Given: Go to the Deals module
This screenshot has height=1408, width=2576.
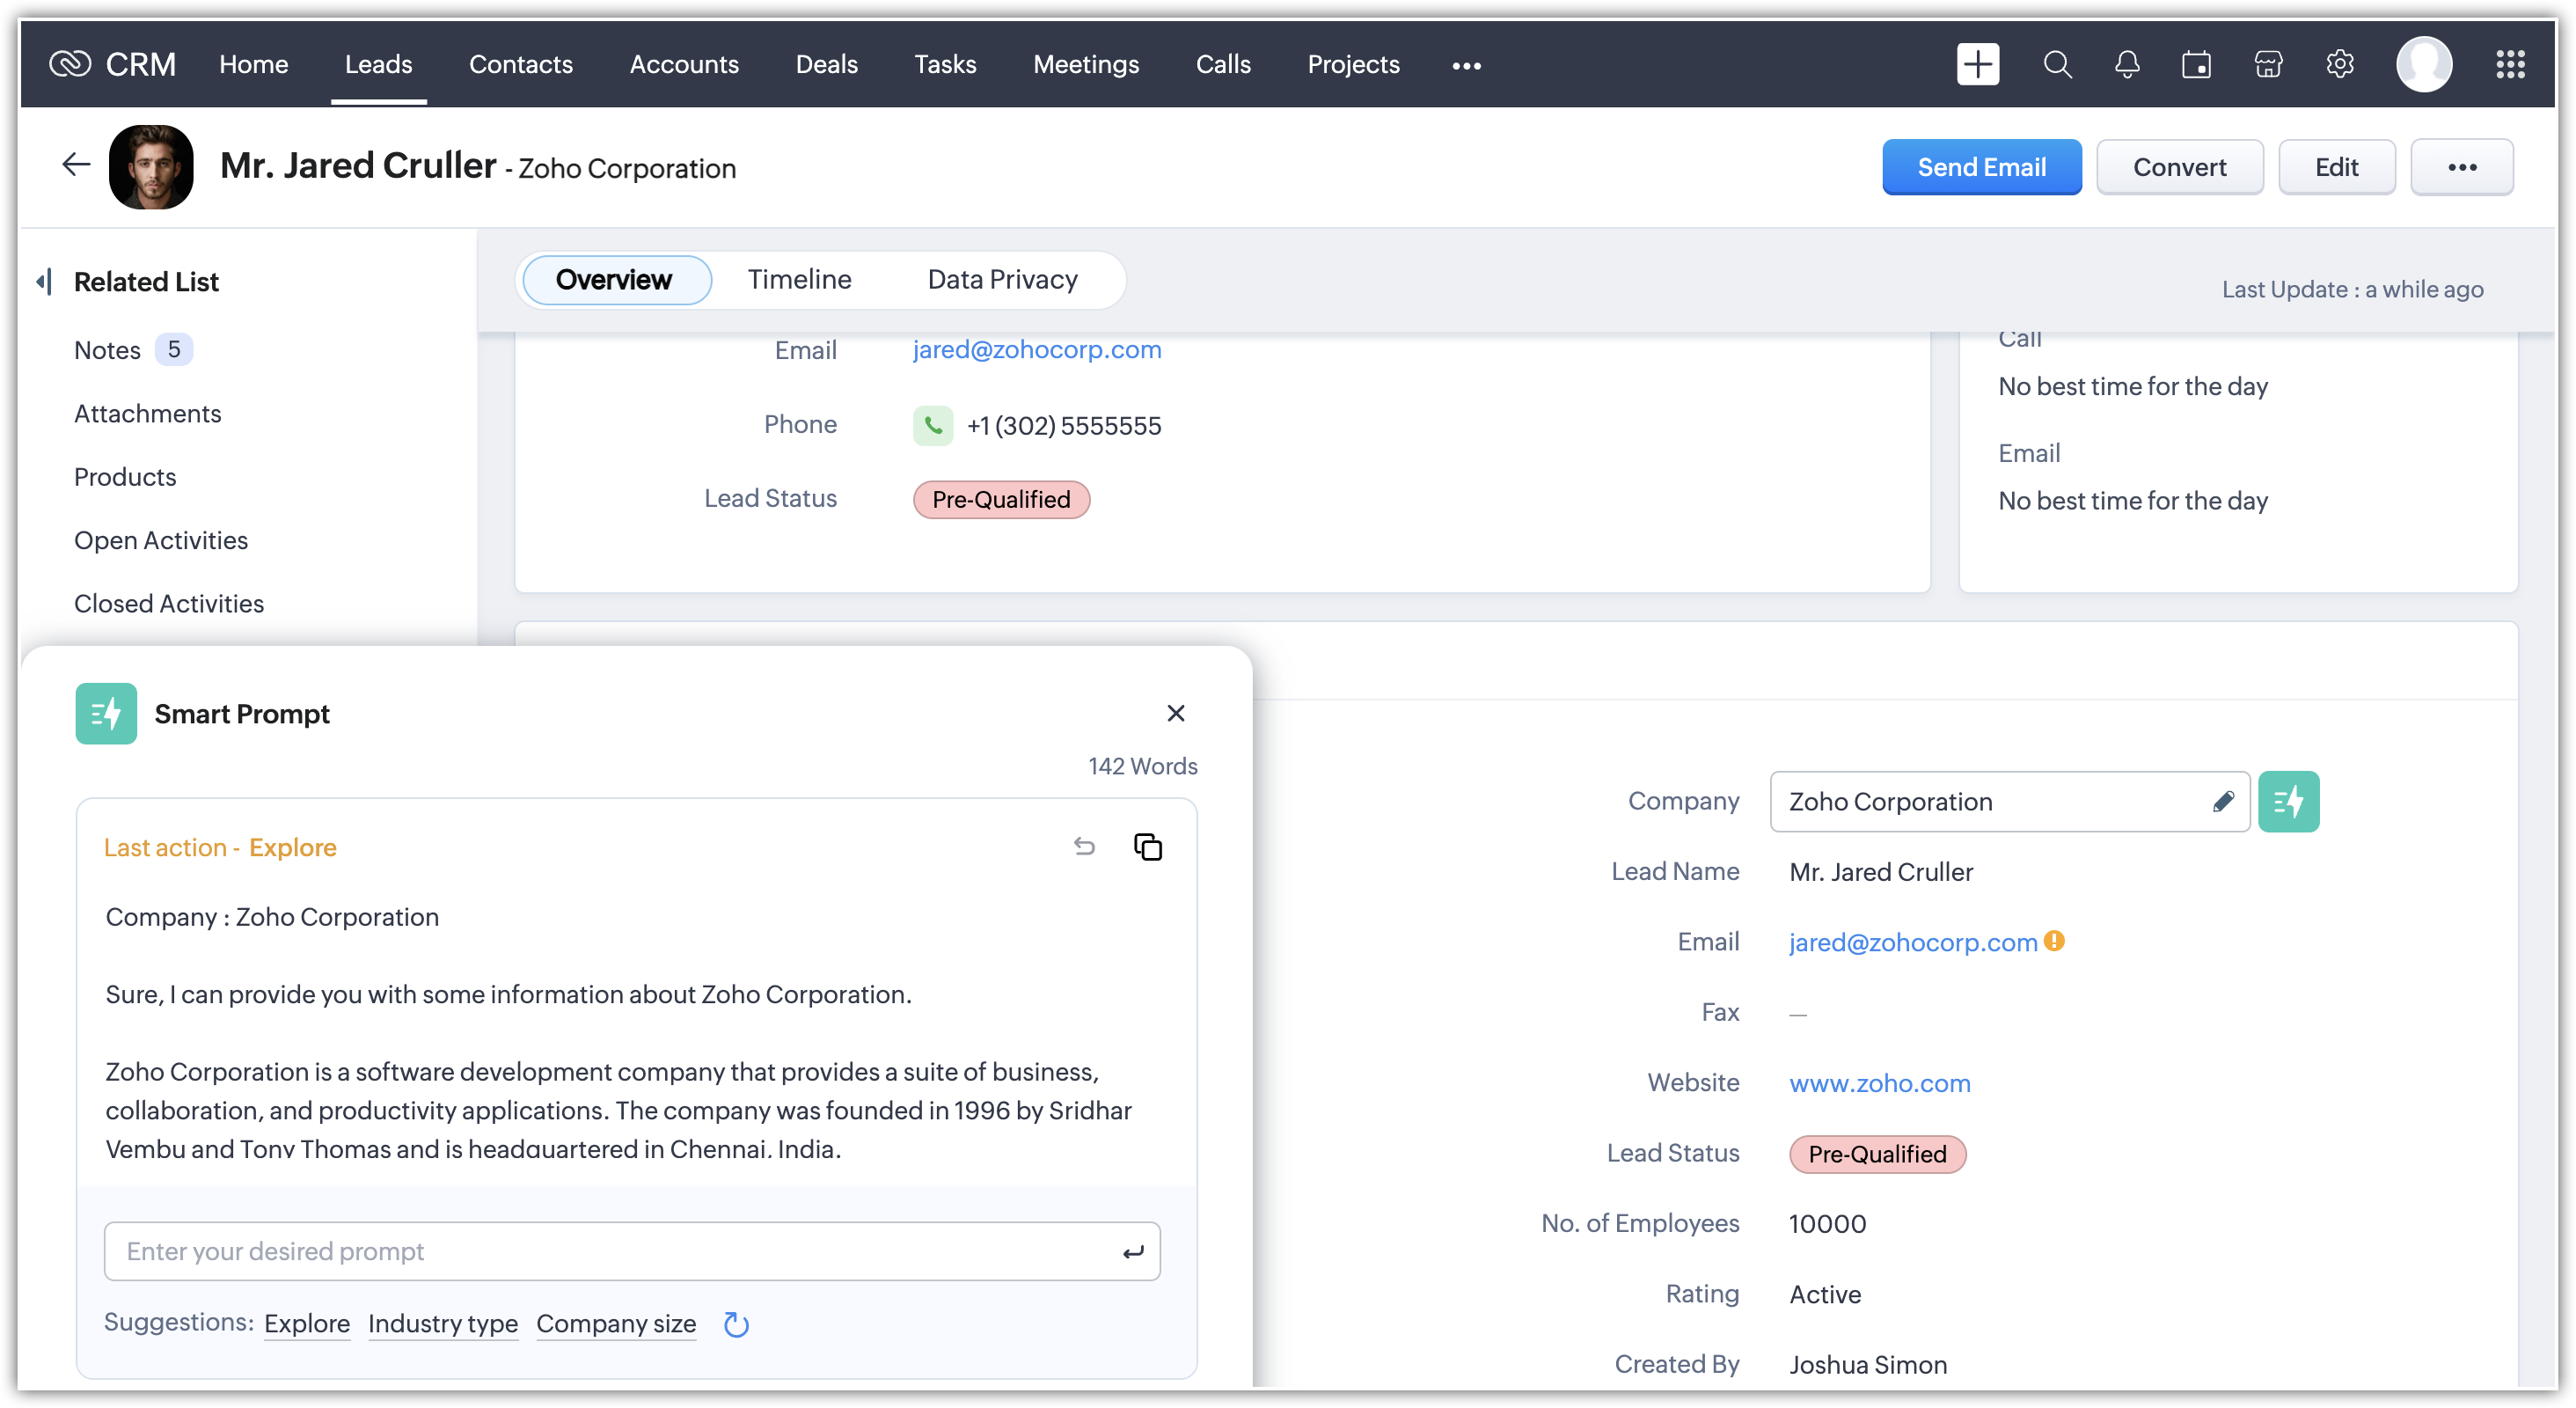Looking at the screenshot, I should (826, 64).
